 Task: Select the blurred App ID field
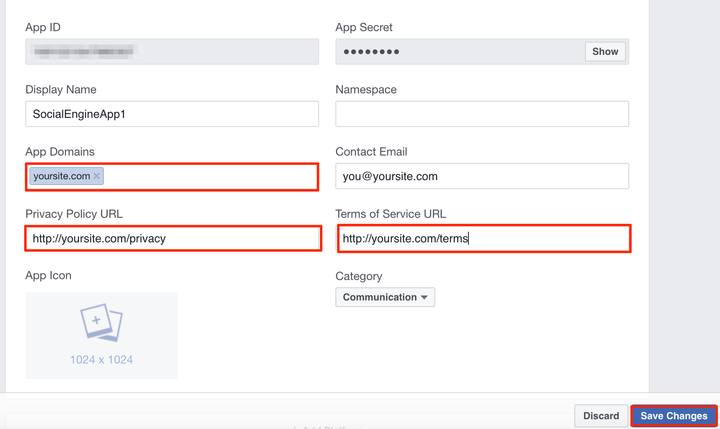172,51
